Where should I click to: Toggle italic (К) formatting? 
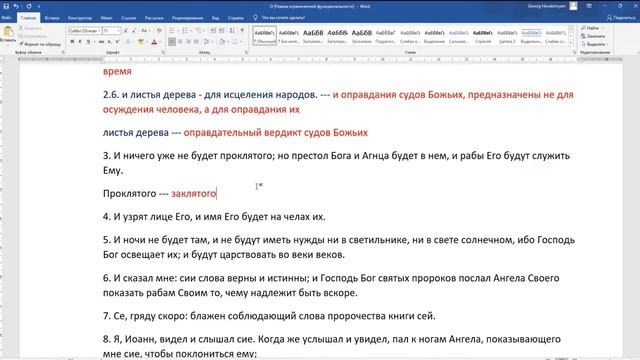click(80, 42)
